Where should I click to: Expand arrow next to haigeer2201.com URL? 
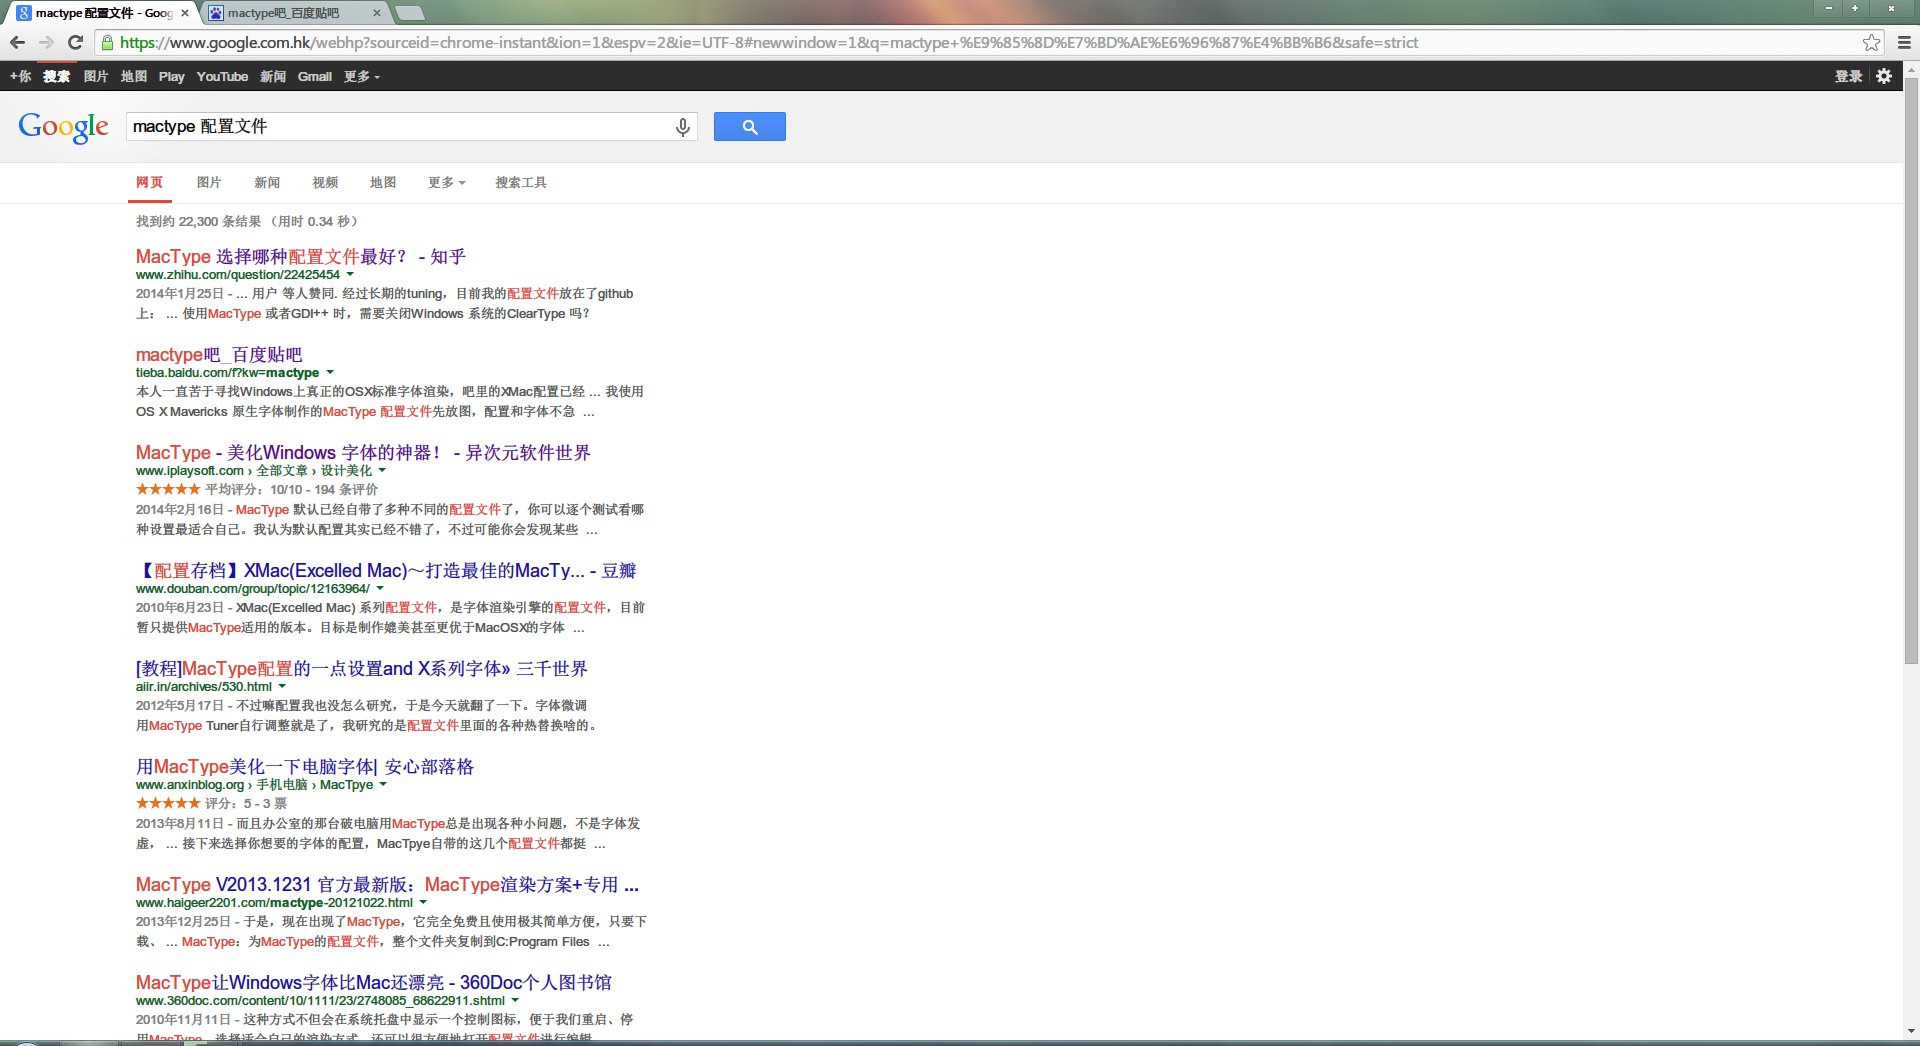(423, 902)
